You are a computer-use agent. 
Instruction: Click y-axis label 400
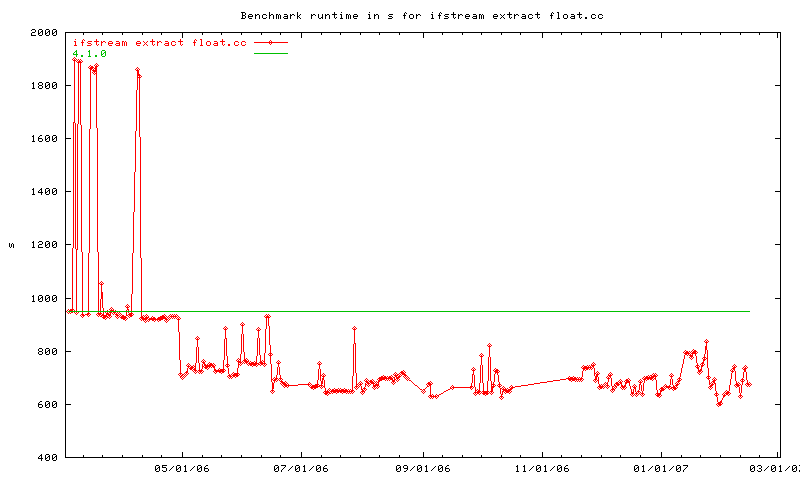(x=48, y=458)
